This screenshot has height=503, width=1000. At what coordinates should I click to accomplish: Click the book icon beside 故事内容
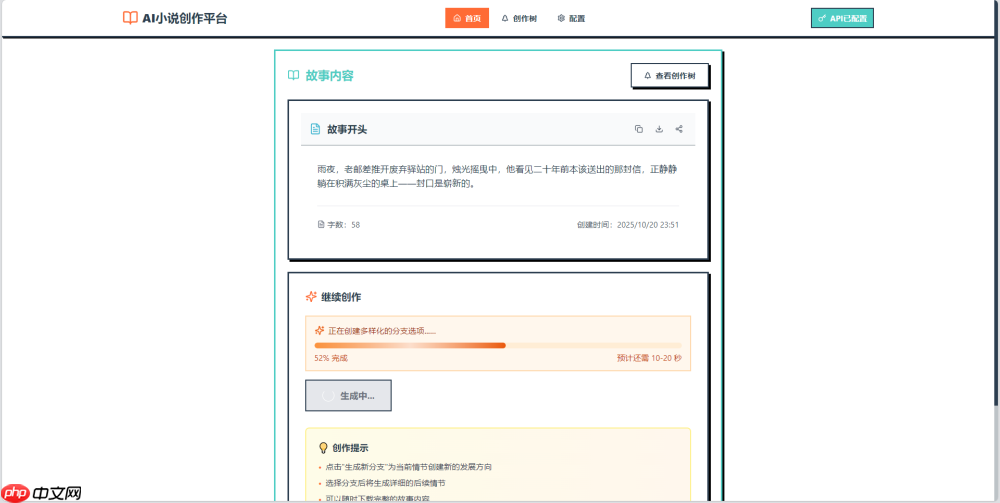point(293,75)
